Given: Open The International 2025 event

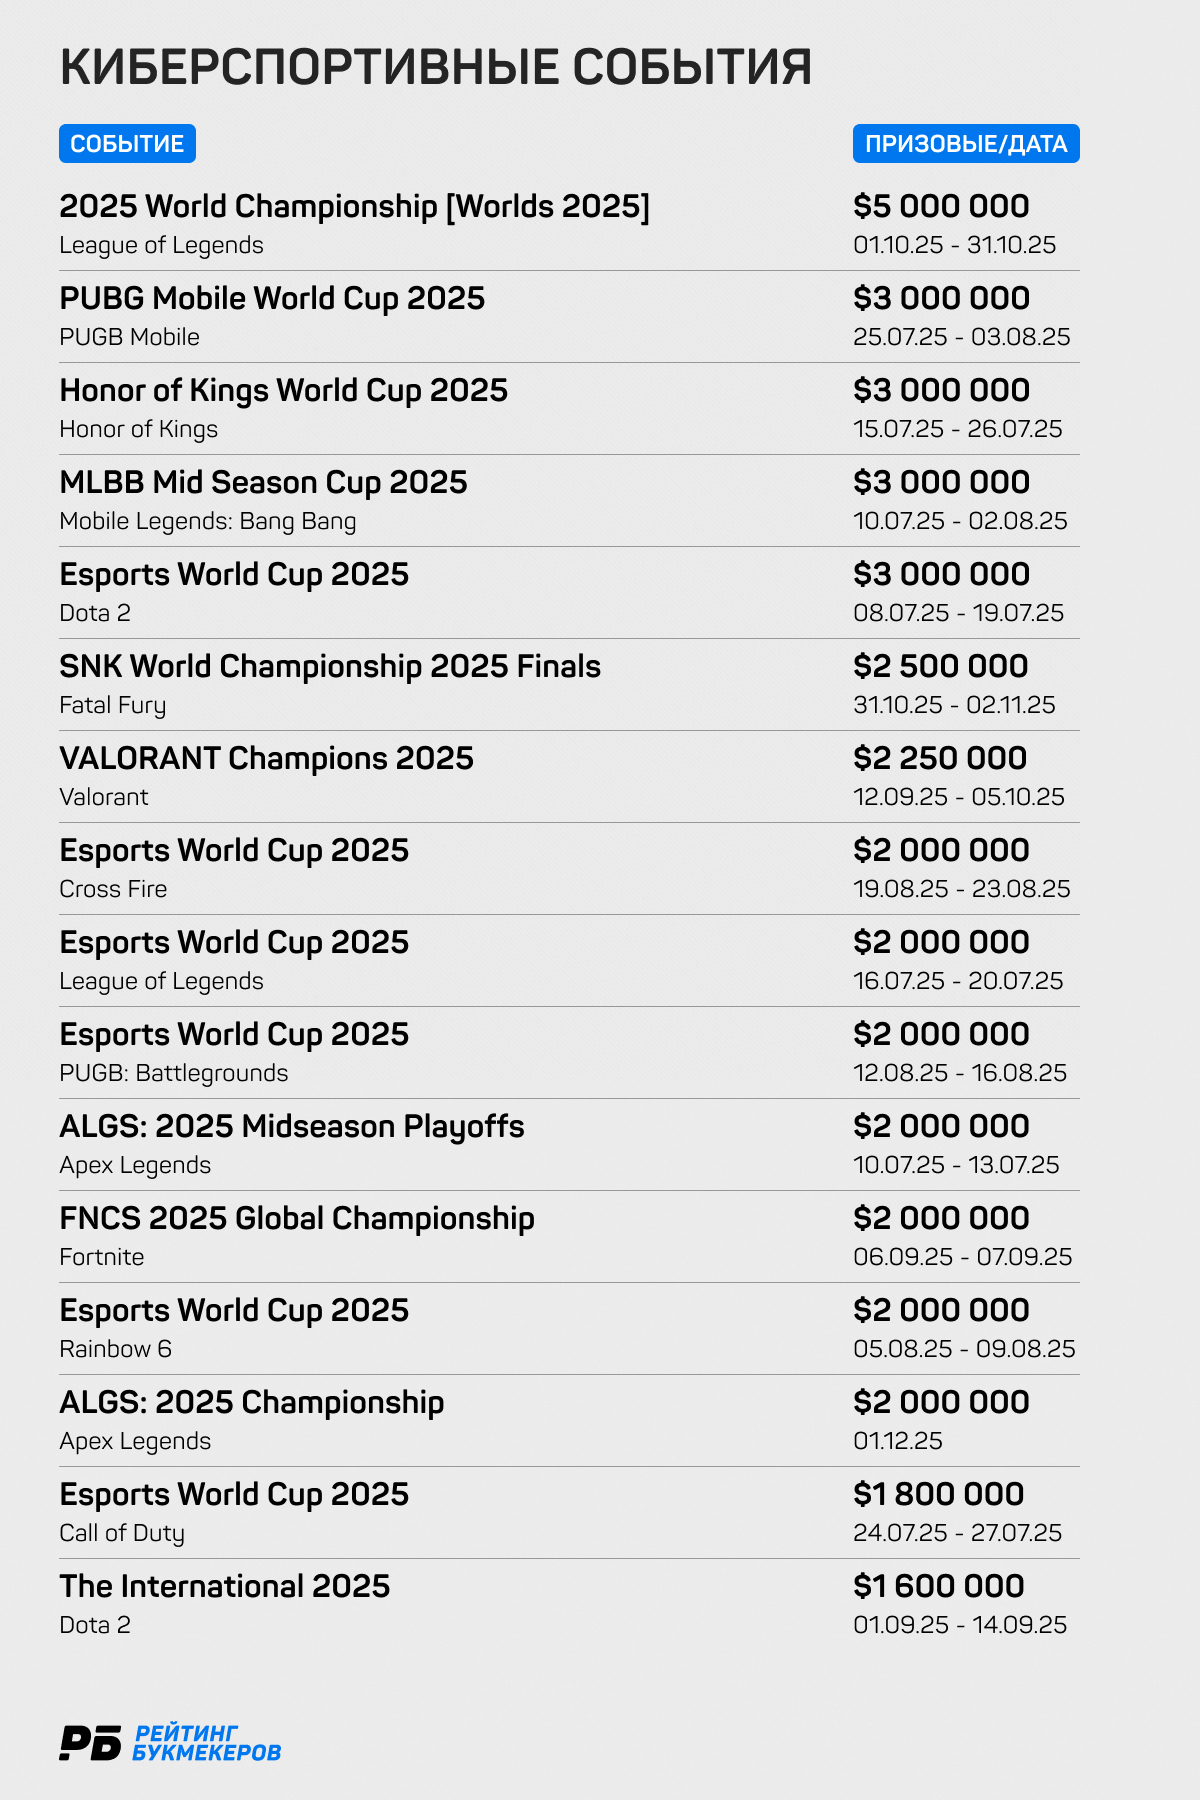Looking at the screenshot, I should tap(224, 1587).
